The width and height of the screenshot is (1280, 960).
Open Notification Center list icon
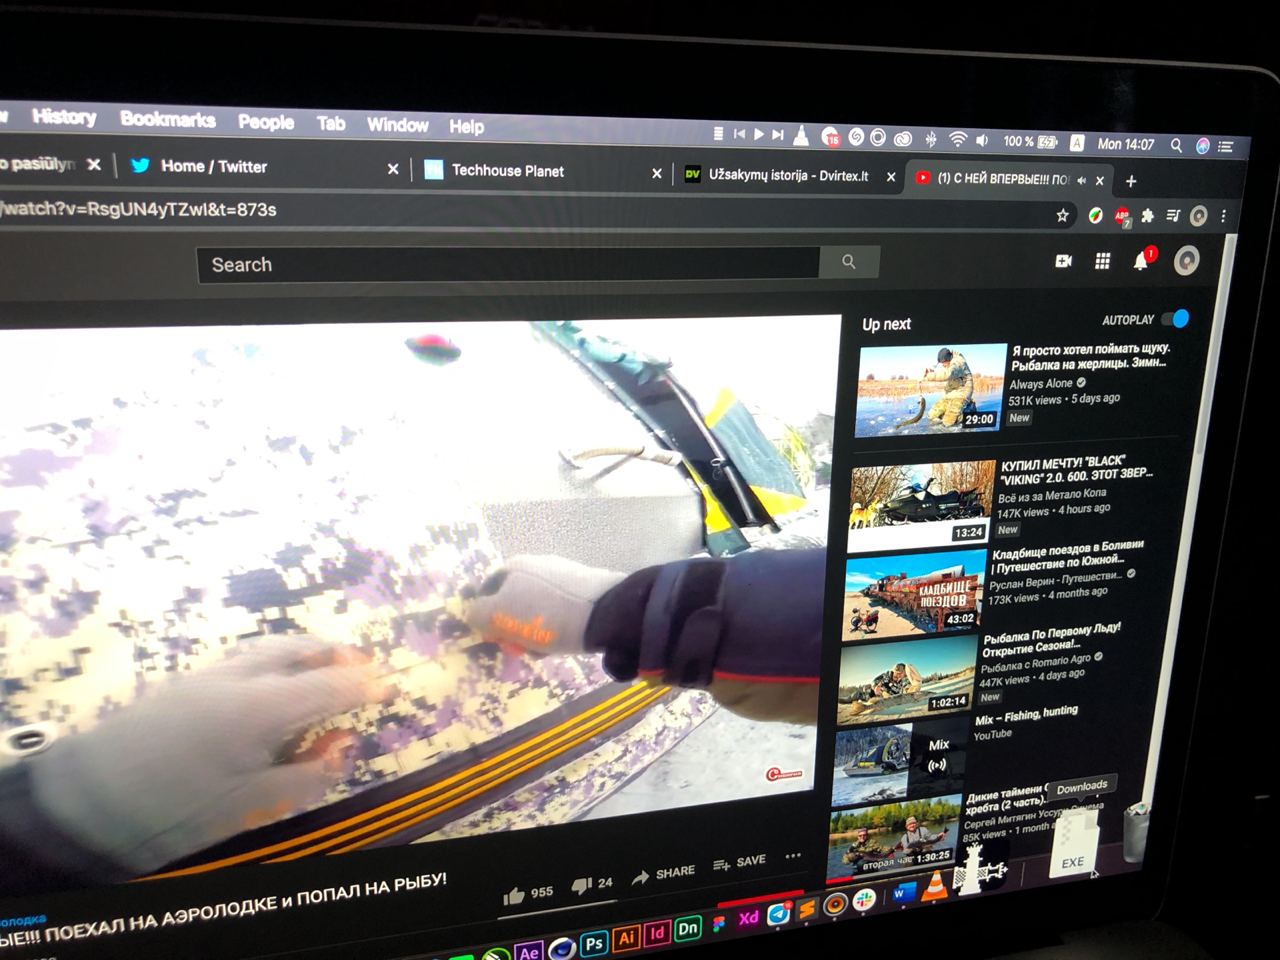[1226, 147]
